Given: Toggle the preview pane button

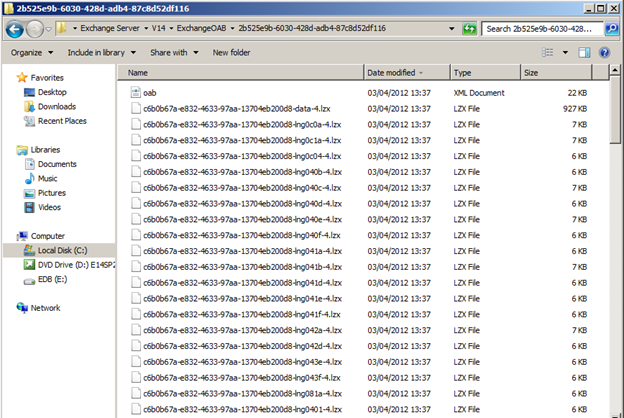Looking at the screenshot, I should (x=584, y=52).
